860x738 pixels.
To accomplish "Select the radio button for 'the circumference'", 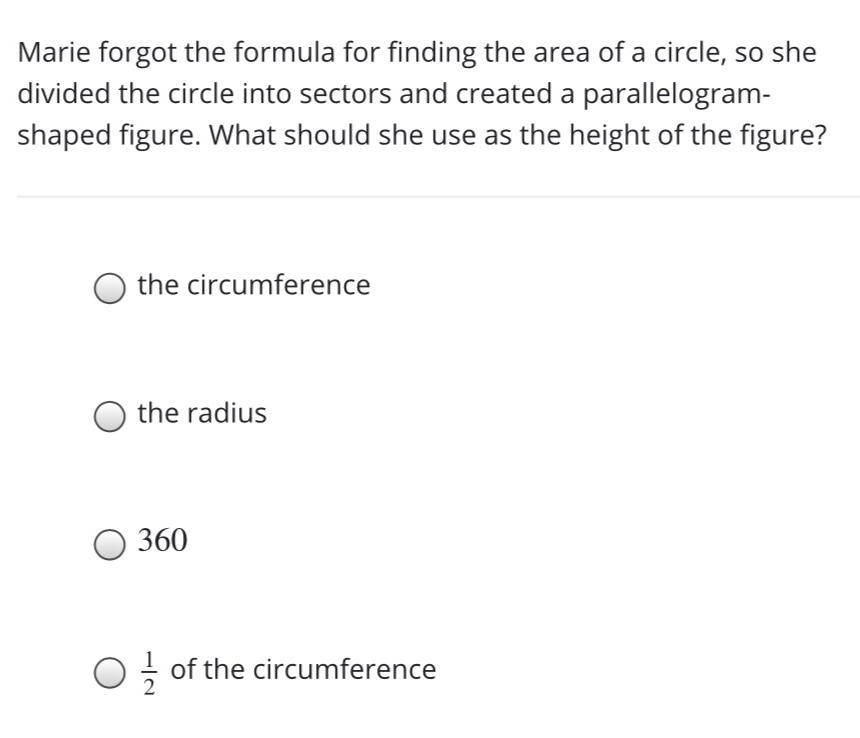I will click(110, 288).
